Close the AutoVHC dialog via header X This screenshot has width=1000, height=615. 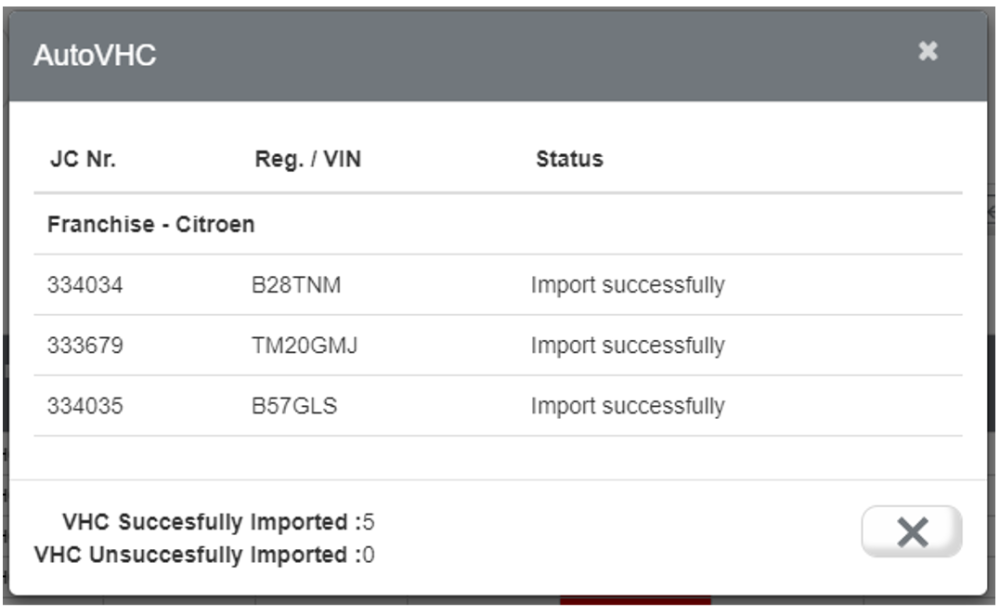coord(928,51)
